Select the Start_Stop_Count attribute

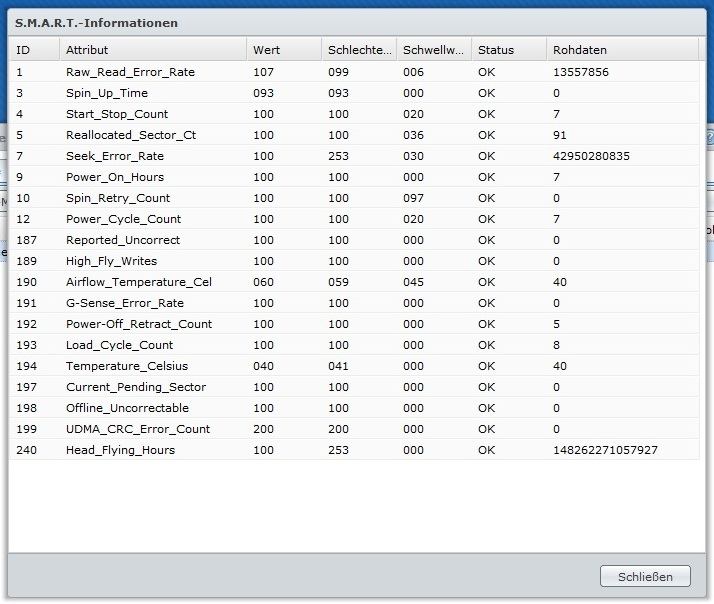pos(117,114)
